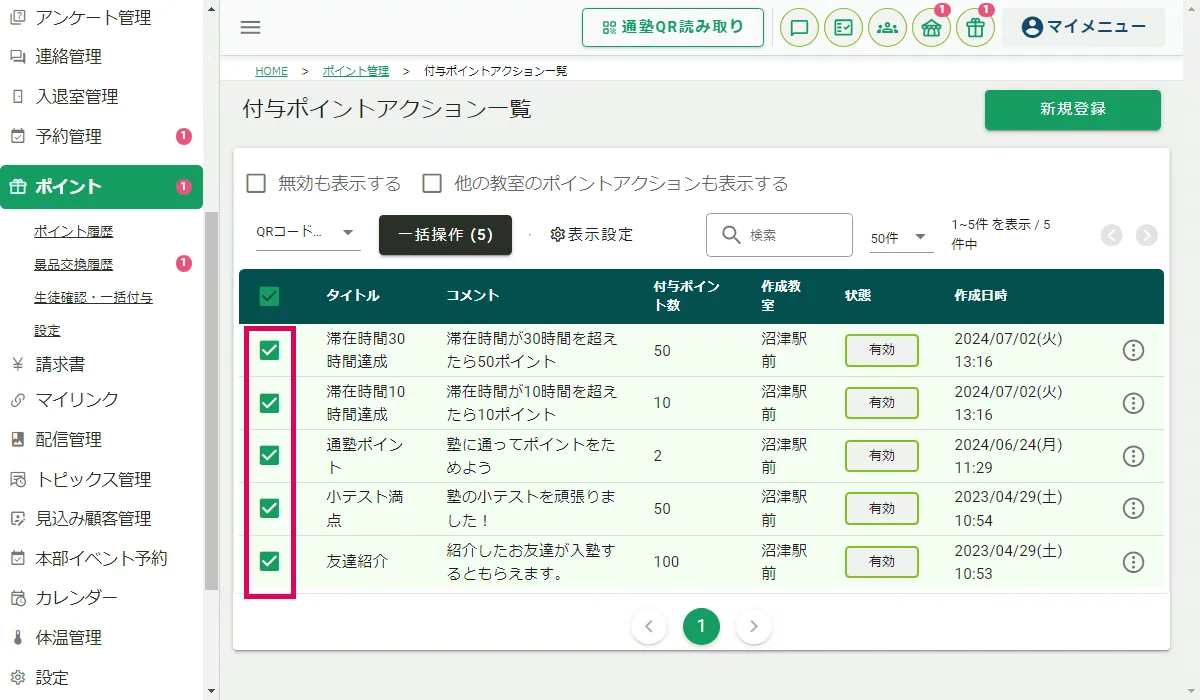The image size is (1200, 700).
Task: Toggle 他の教室のポイントアクションも表示する checkbox
Action: click(432, 184)
